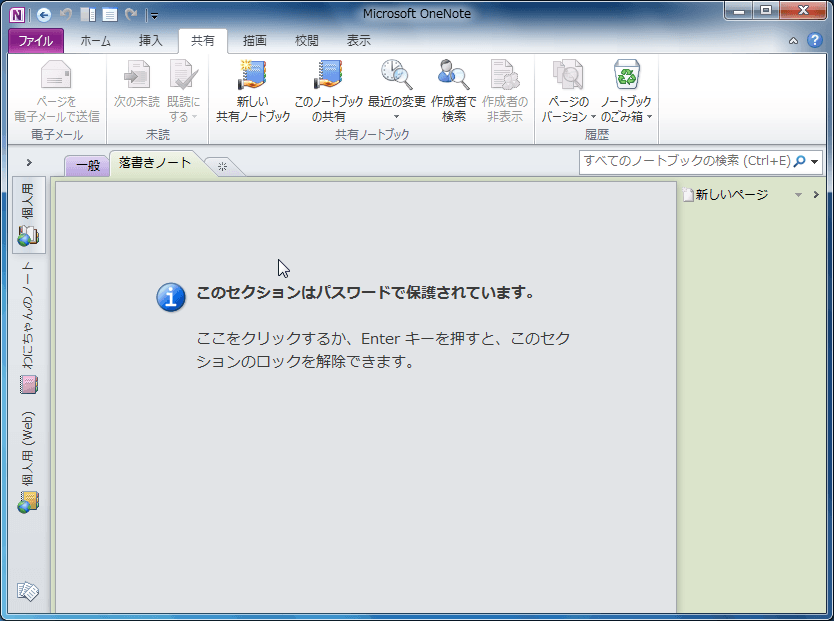Open the 個人用 notebook in sidebar
Image resolution: width=834 pixels, height=621 pixels.
tap(28, 214)
